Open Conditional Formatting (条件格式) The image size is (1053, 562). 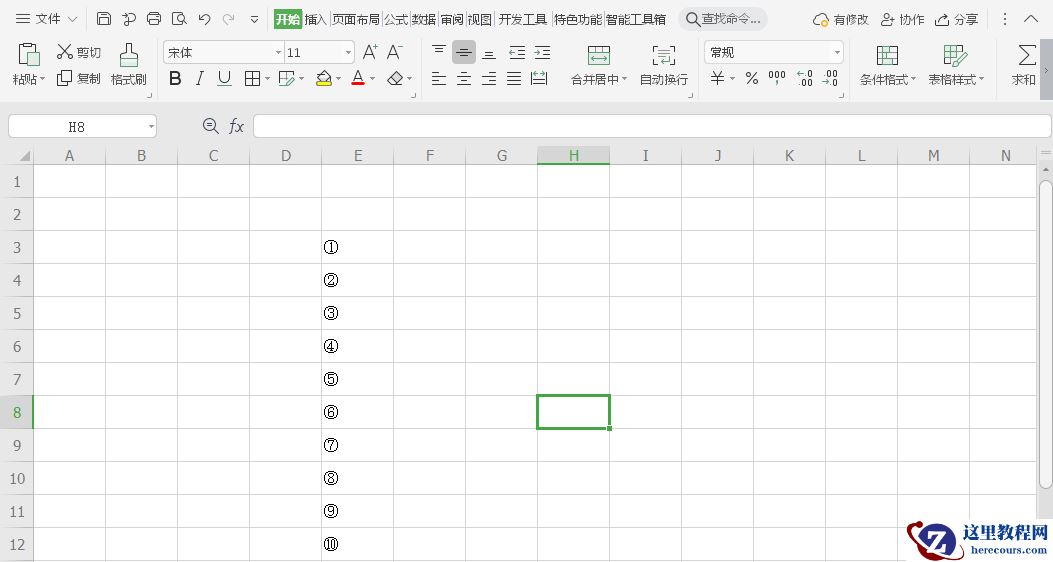(x=887, y=65)
